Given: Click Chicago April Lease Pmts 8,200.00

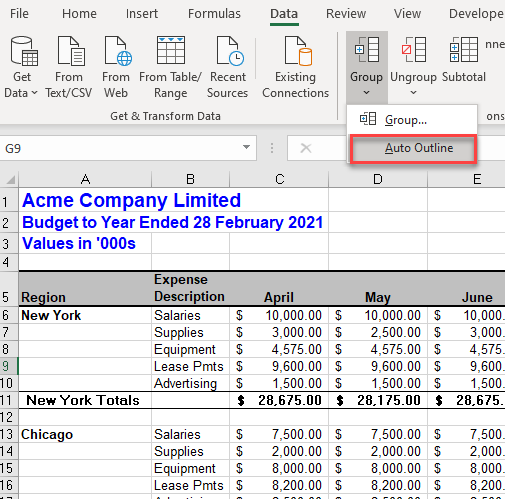Looking at the screenshot, I should tap(279, 485).
